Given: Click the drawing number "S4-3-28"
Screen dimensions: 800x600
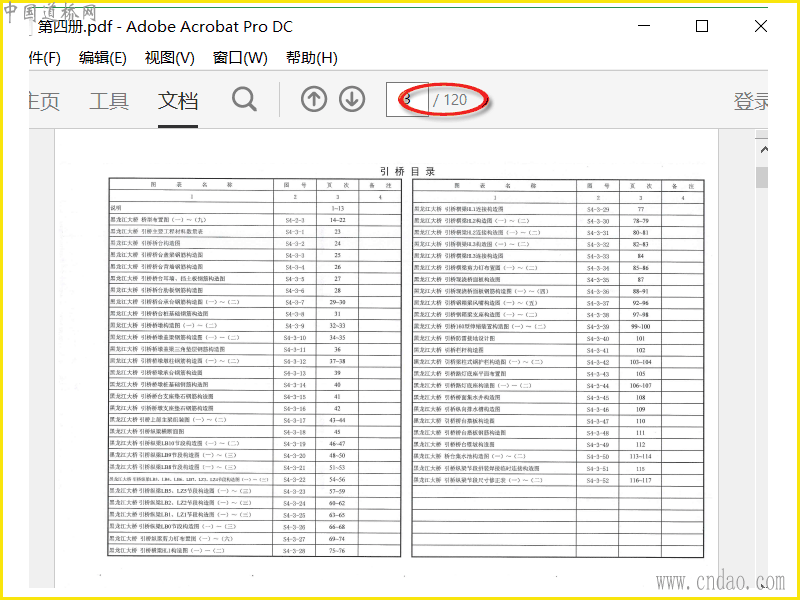Looking at the screenshot, I should click(x=295, y=551).
